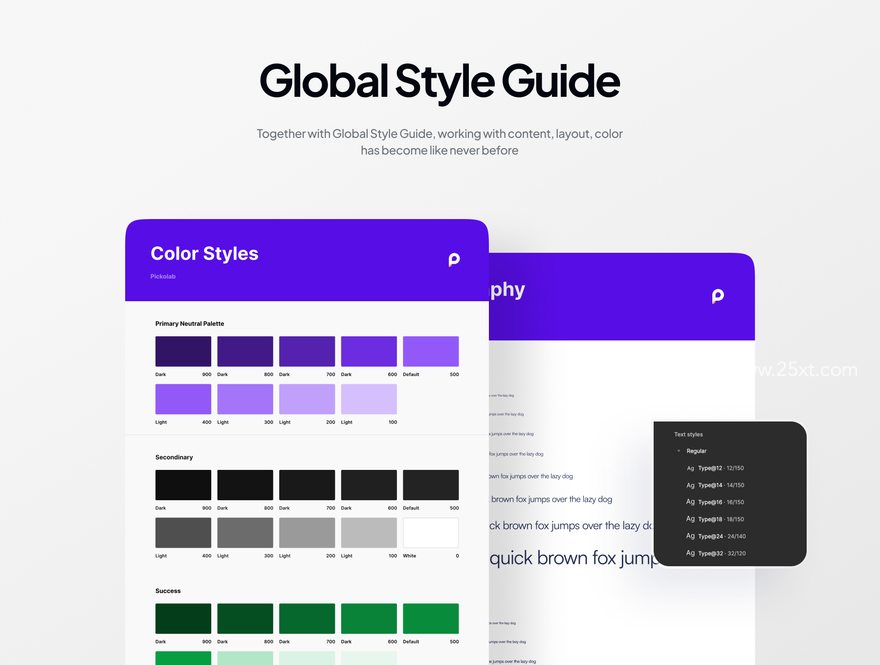The image size is (880, 665).
Task: Pick the Primary Light 400 purple swatch
Action: 183,399
